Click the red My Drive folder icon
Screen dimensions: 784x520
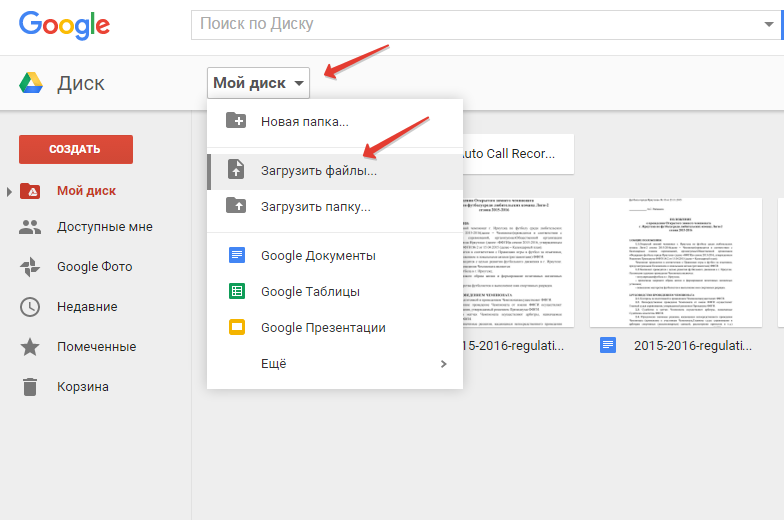[x=30, y=191]
